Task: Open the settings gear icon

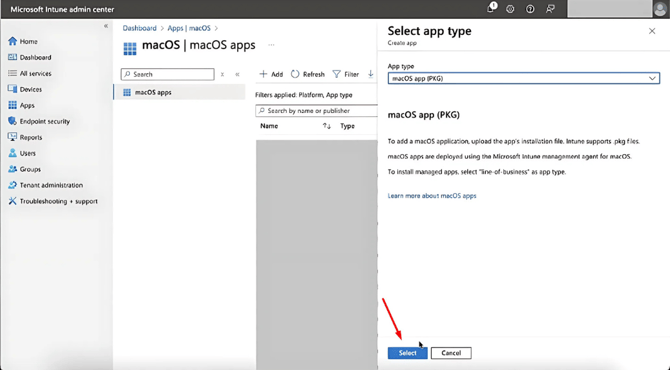Action: pos(510,9)
